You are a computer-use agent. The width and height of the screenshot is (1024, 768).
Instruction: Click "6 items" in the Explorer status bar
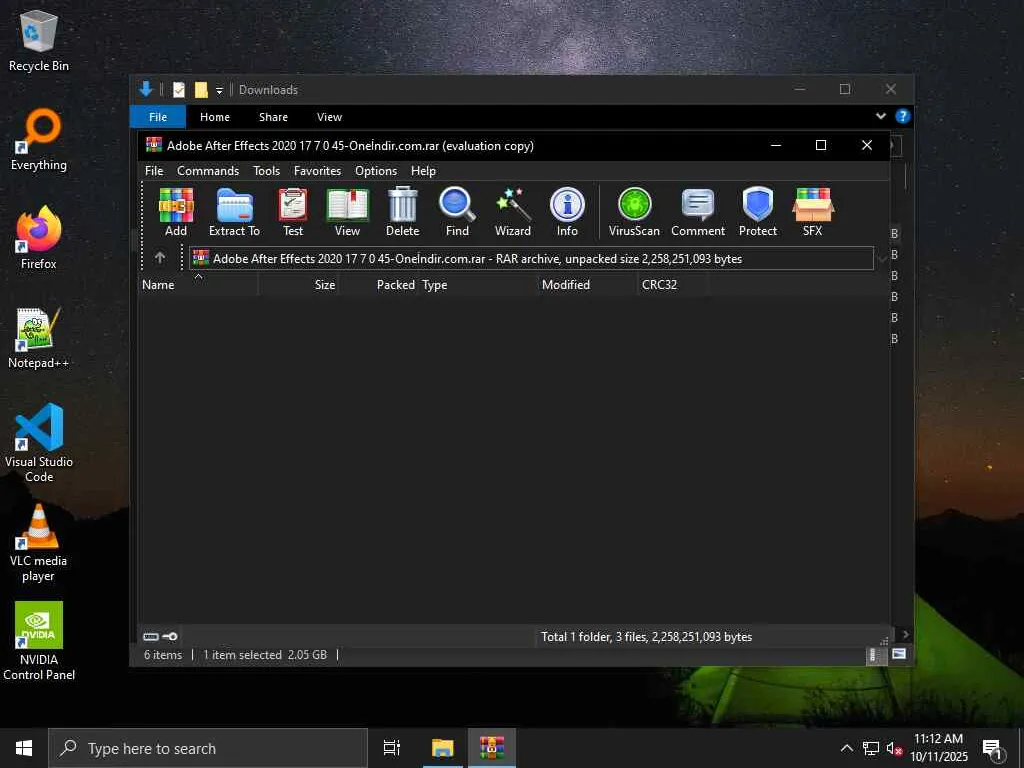163,654
